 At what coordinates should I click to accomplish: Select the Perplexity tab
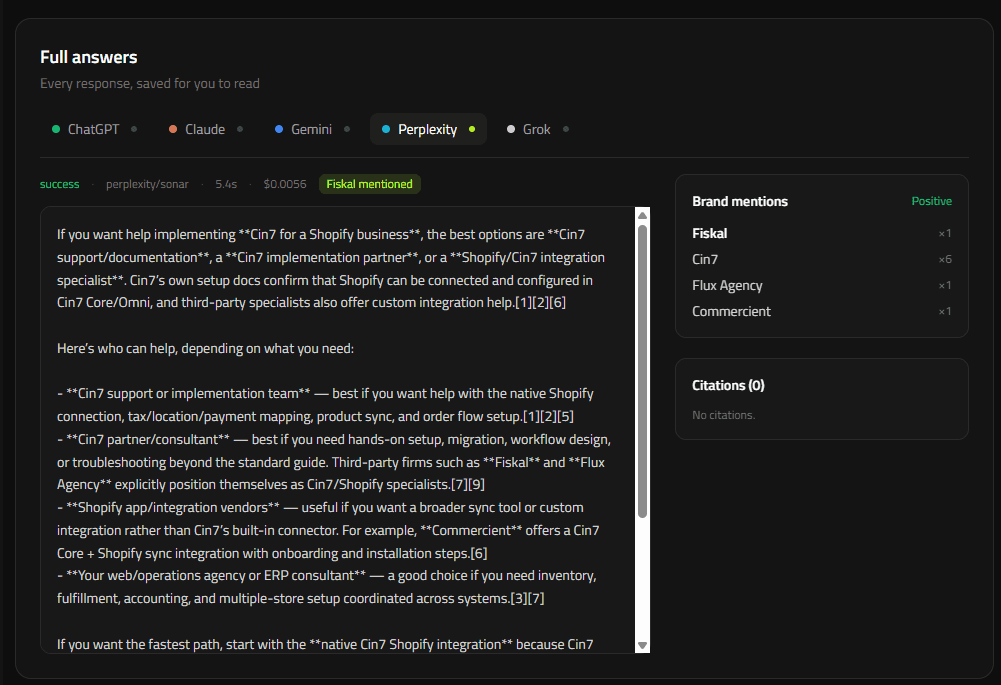[x=428, y=129]
